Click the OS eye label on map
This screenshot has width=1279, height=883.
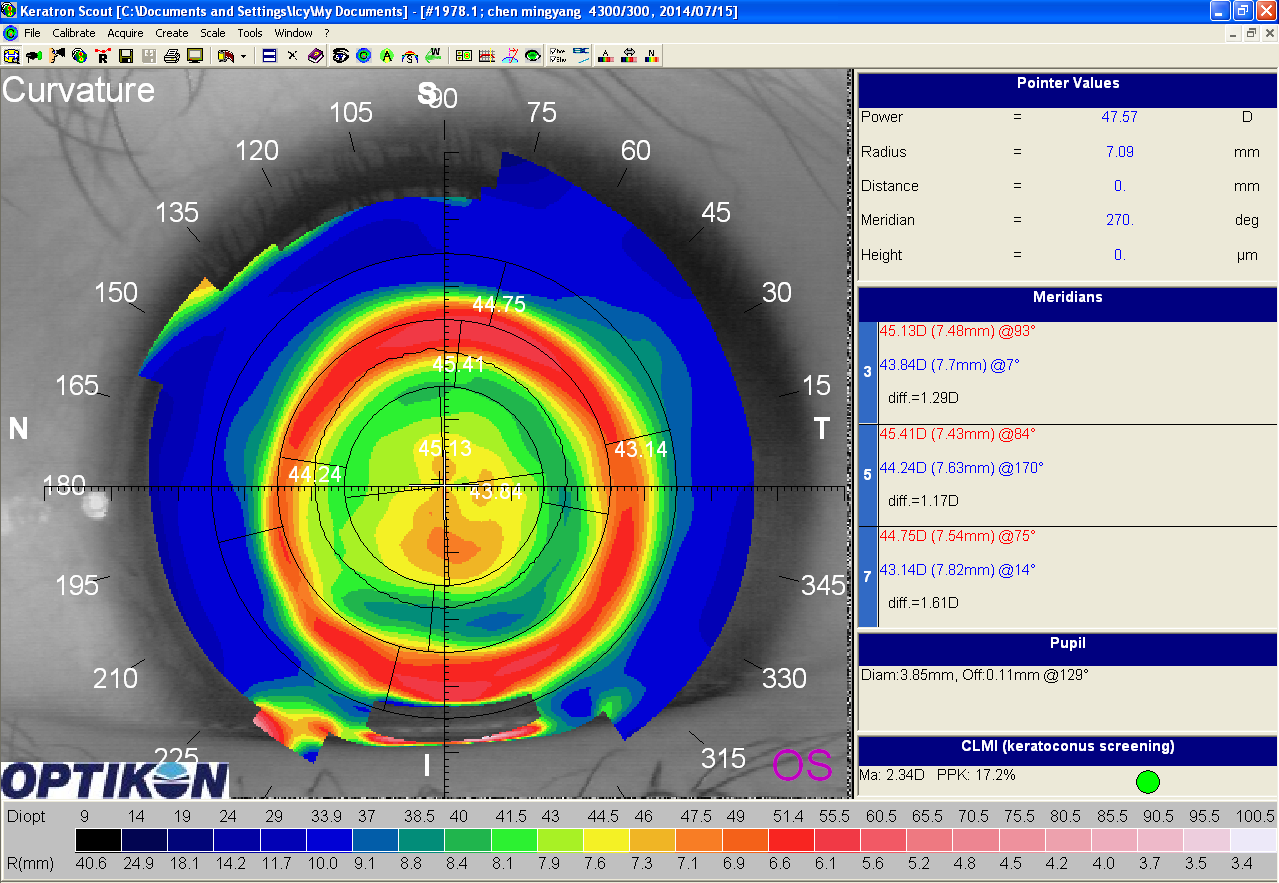(801, 765)
